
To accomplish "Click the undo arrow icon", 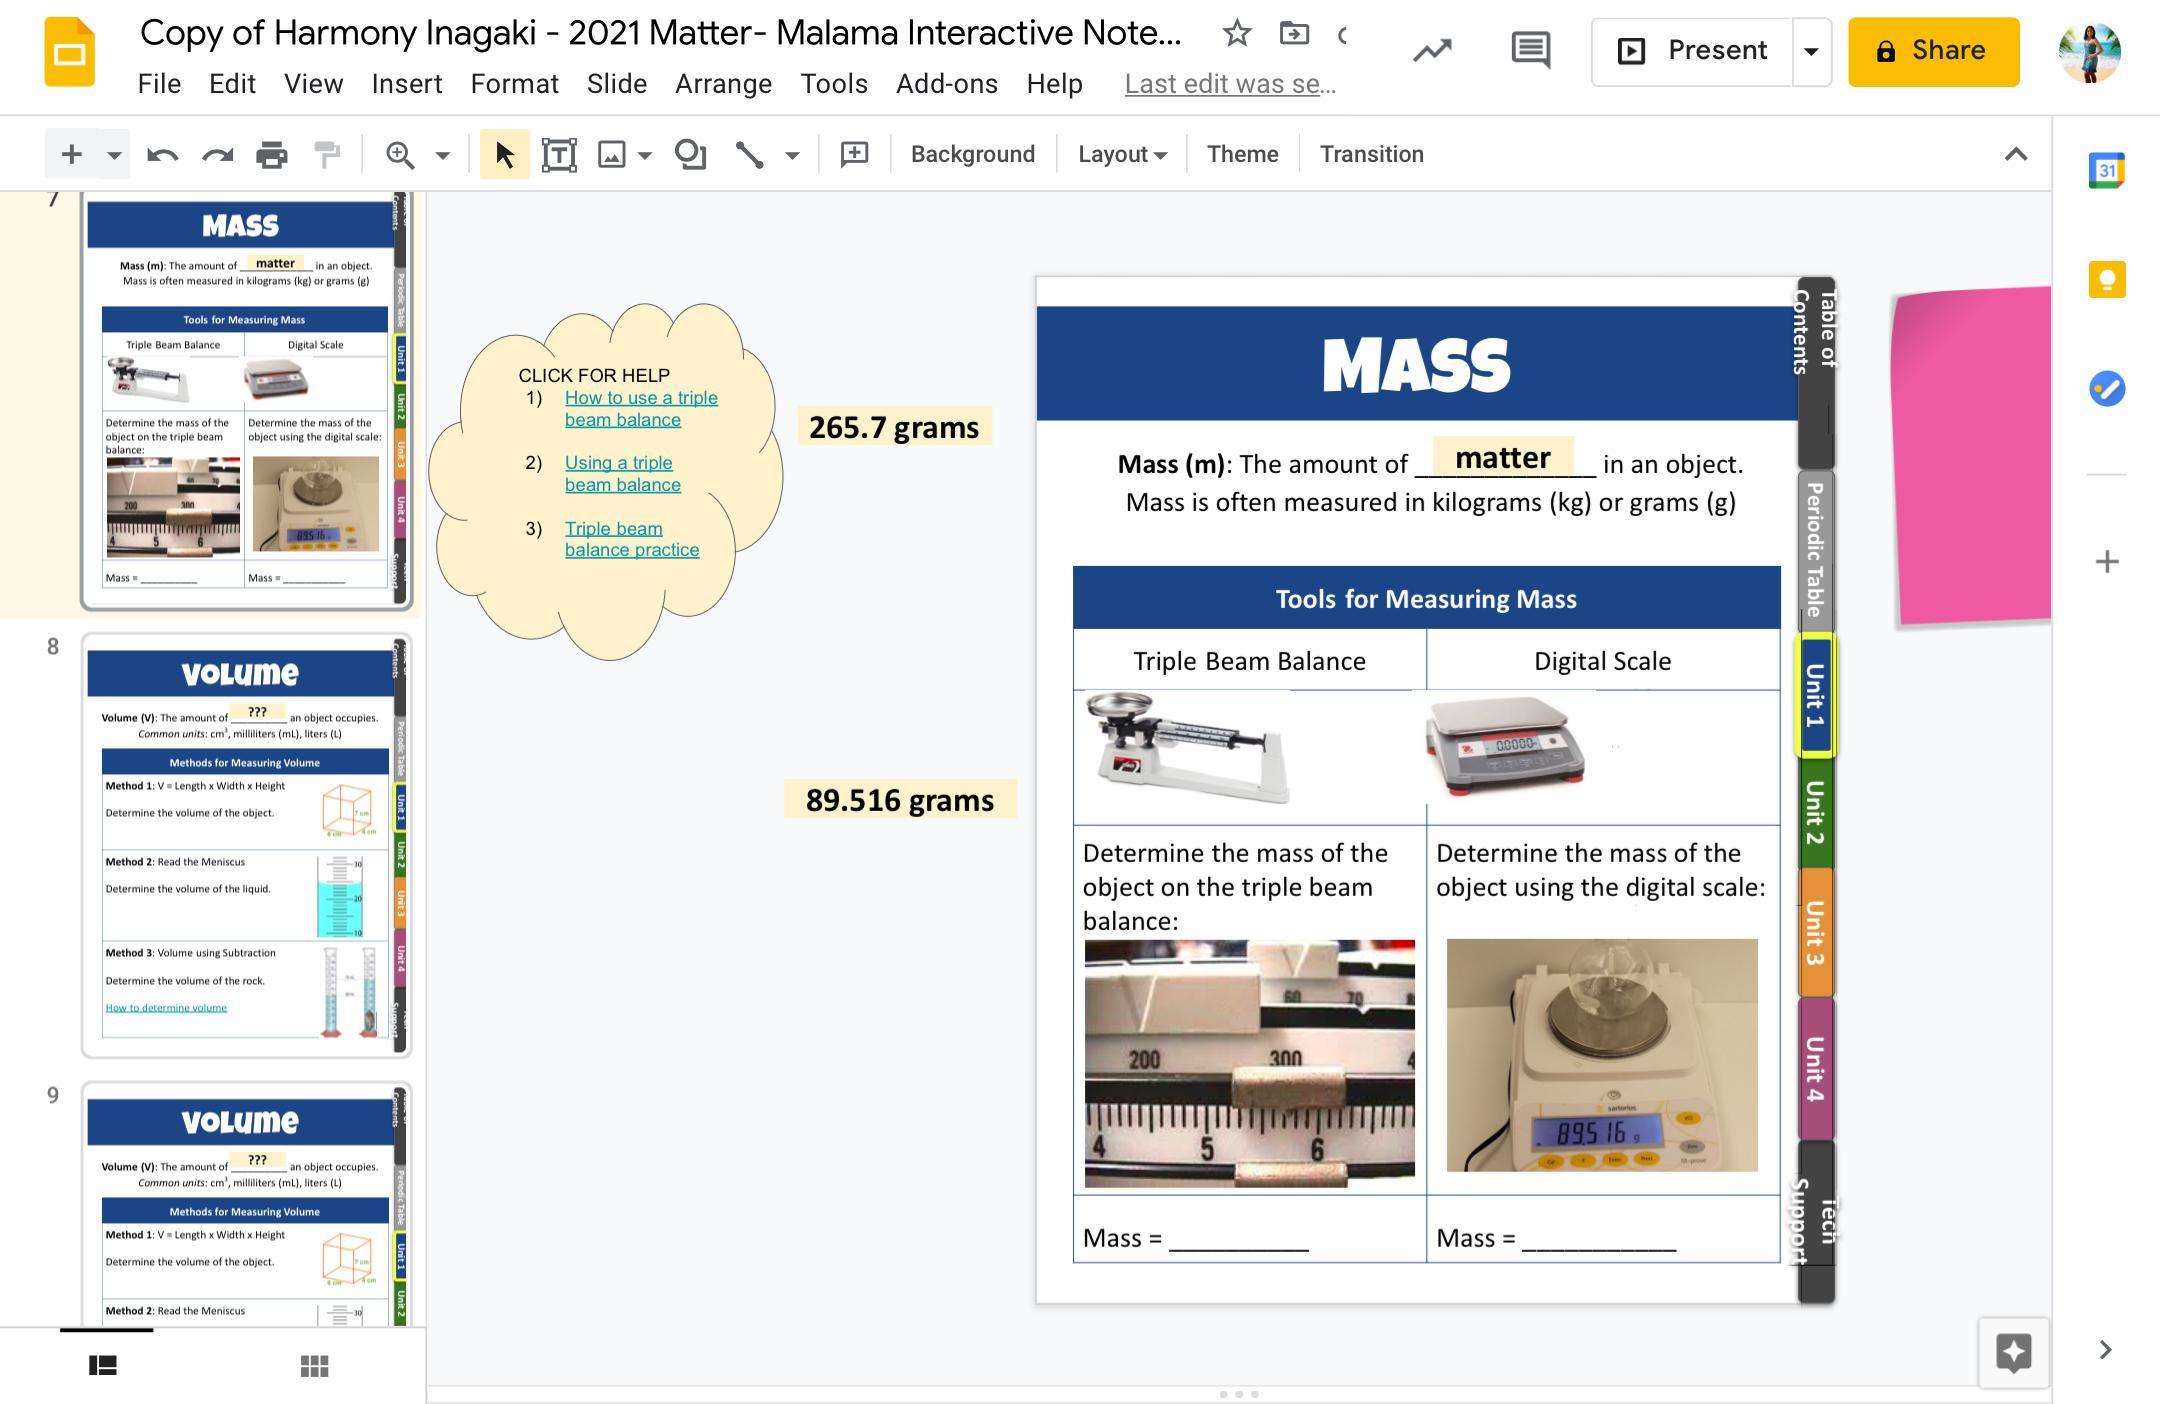I will point(162,155).
